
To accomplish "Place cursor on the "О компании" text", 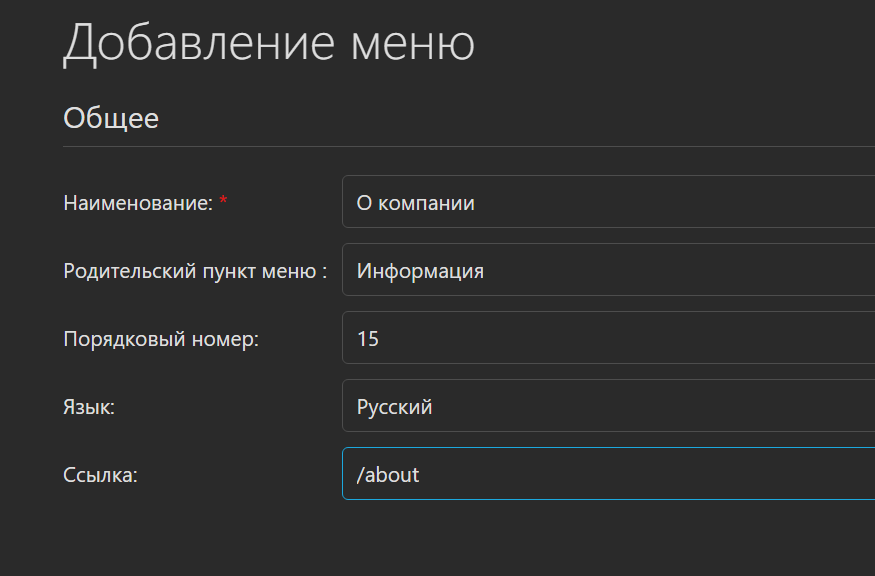I will pyautogui.click(x=415, y=203).
